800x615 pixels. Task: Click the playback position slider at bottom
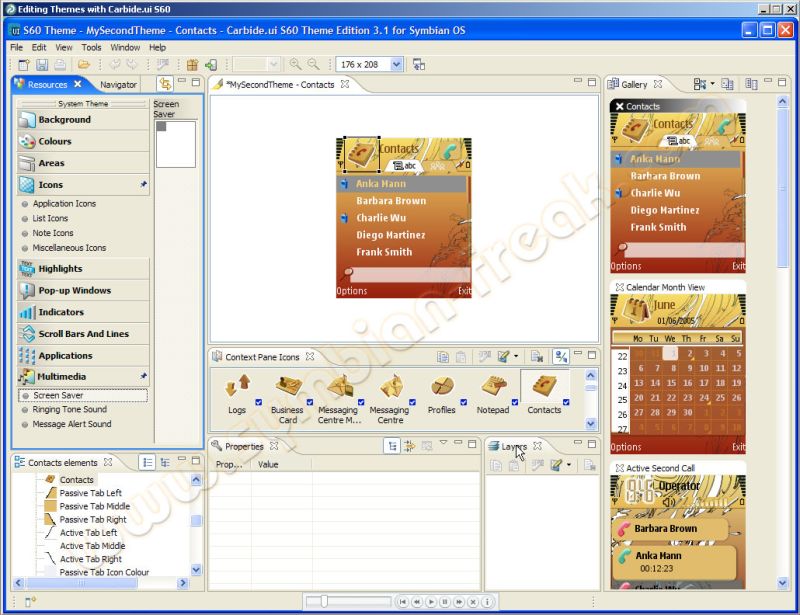[x=324, y=602]
